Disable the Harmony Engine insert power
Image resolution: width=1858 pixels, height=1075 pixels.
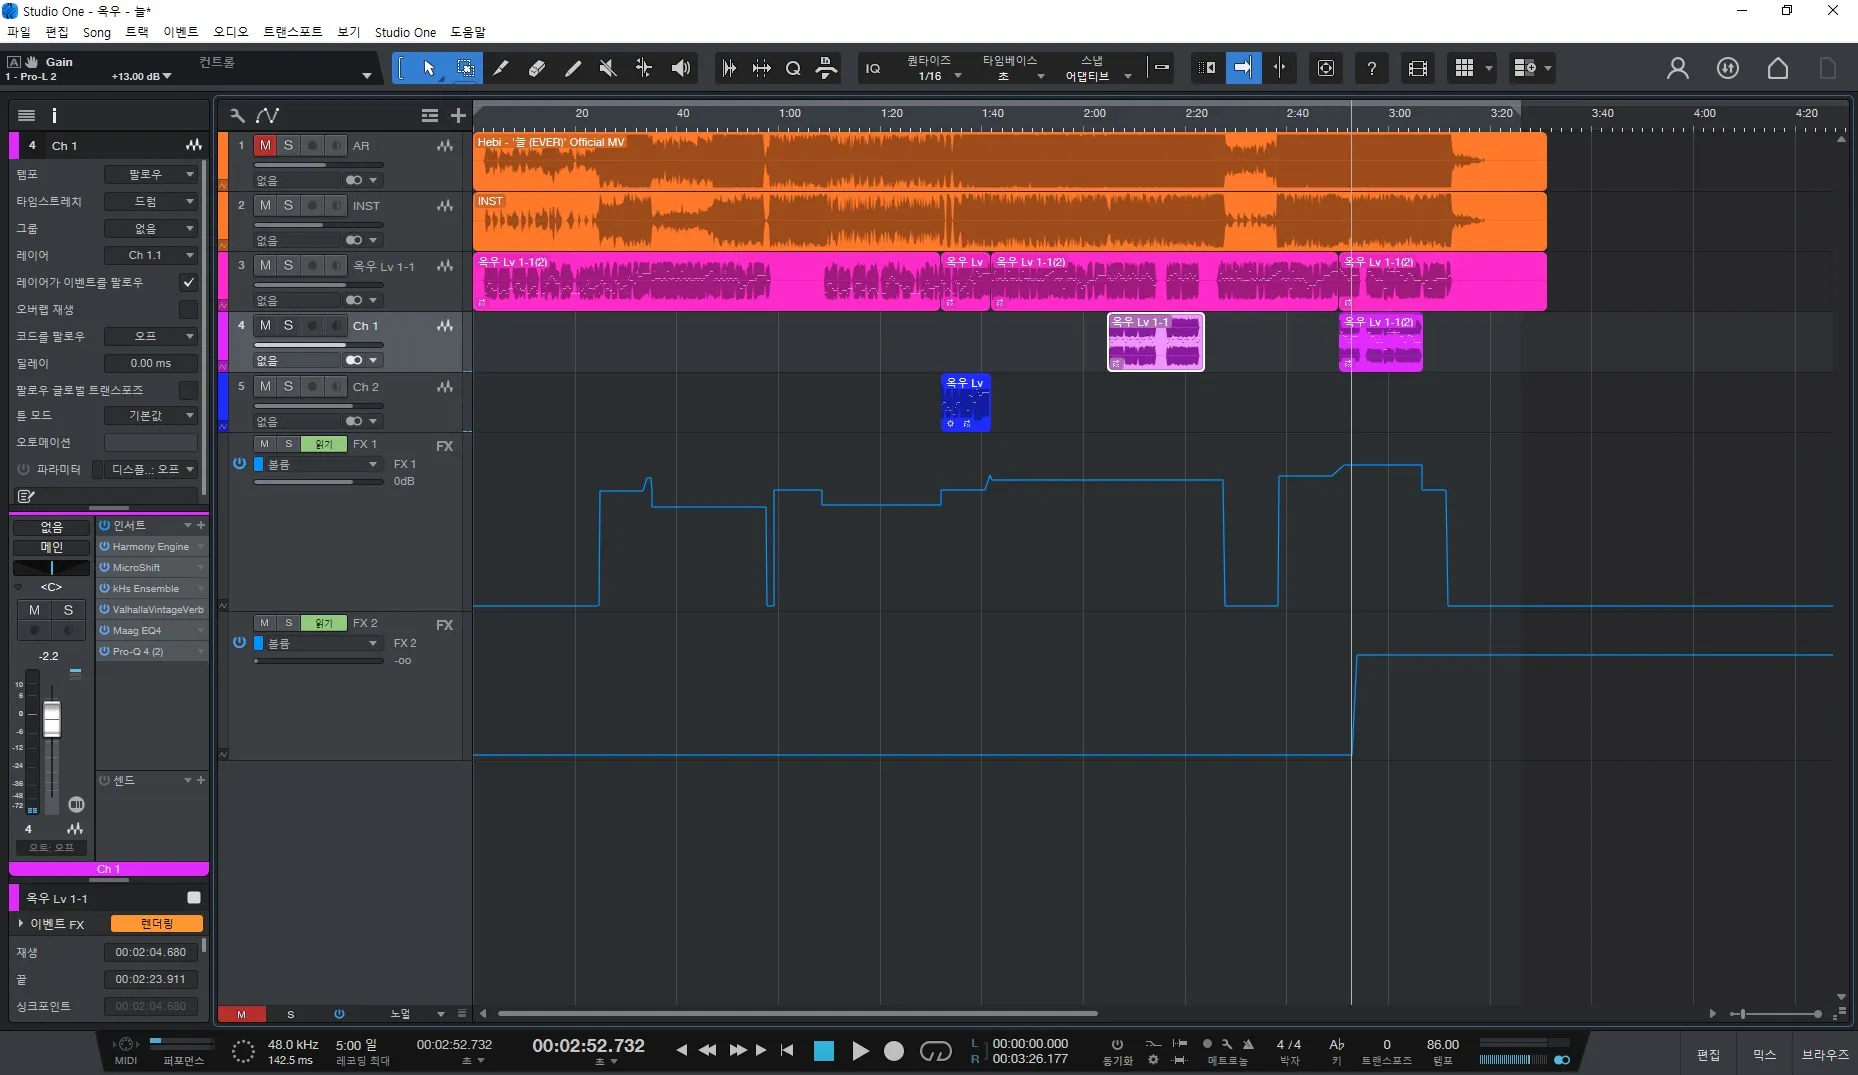tap(104, 547)
